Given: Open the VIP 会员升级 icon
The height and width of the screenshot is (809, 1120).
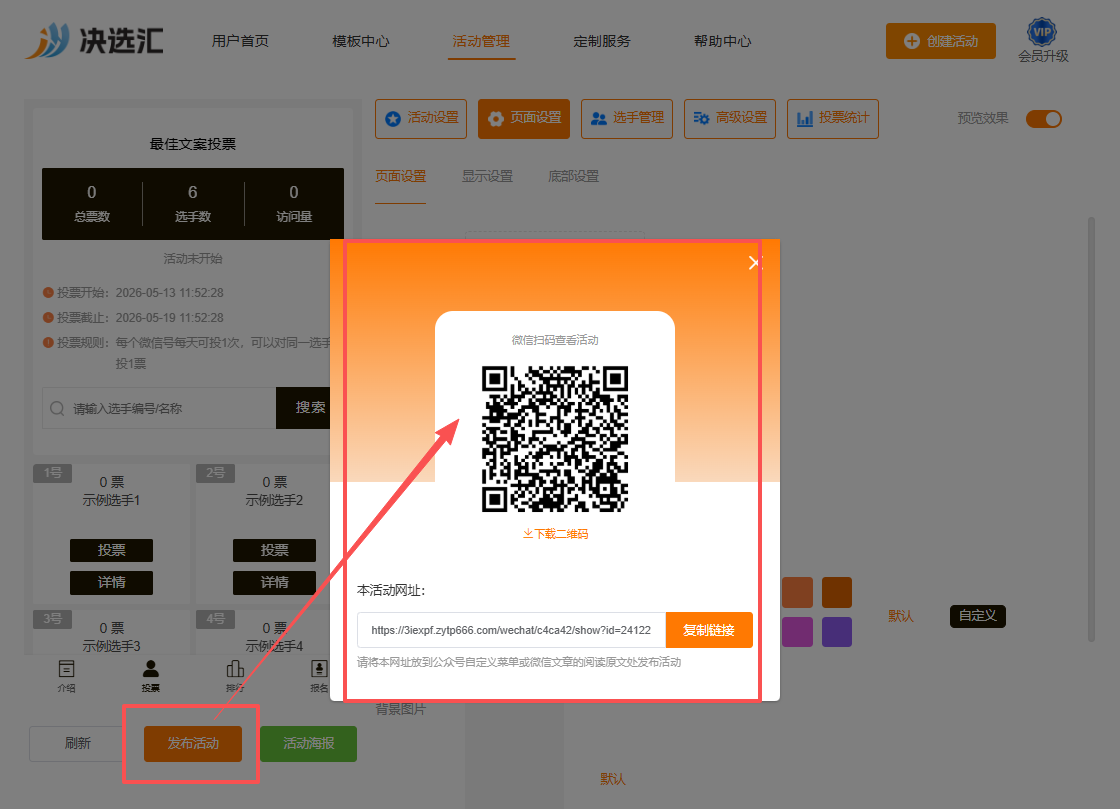Looking at the screenshot, I should click(1042, 41).
